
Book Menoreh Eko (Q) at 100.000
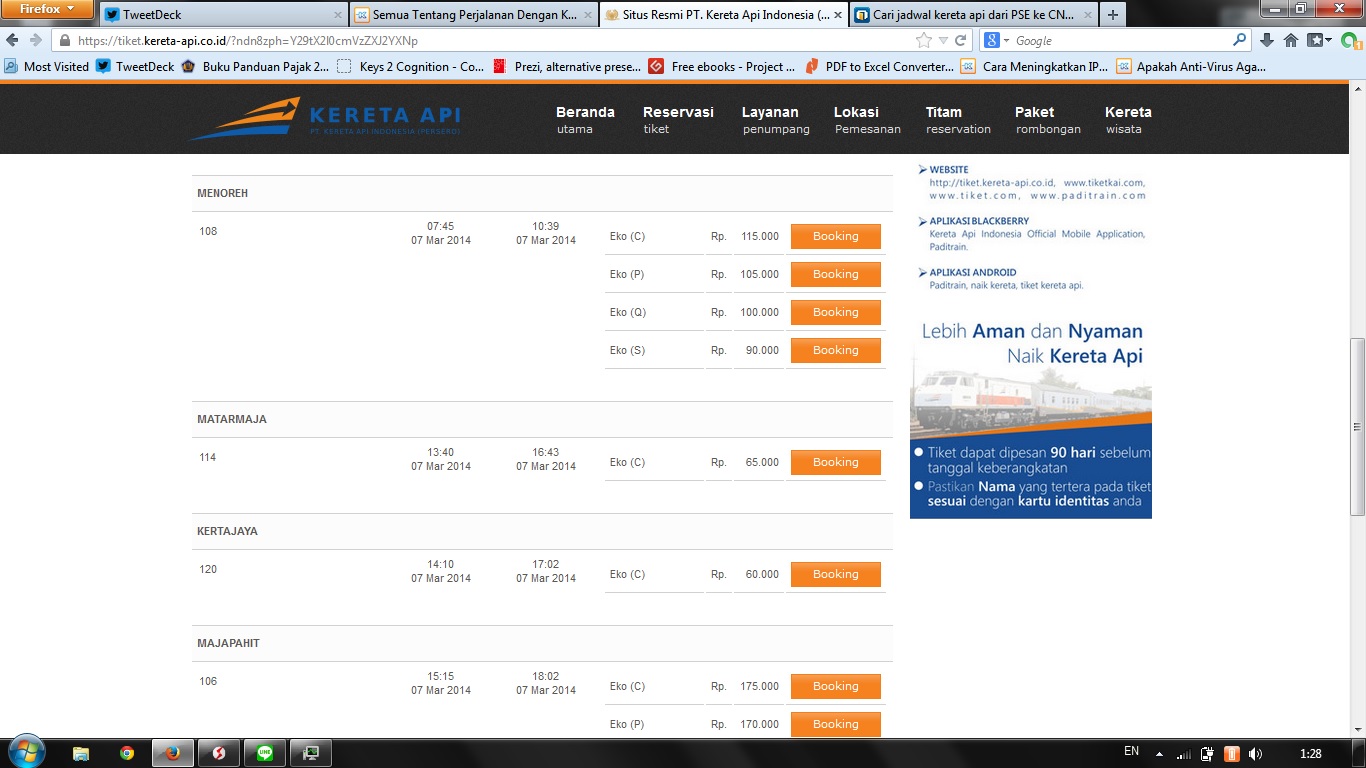coord(836,312)
